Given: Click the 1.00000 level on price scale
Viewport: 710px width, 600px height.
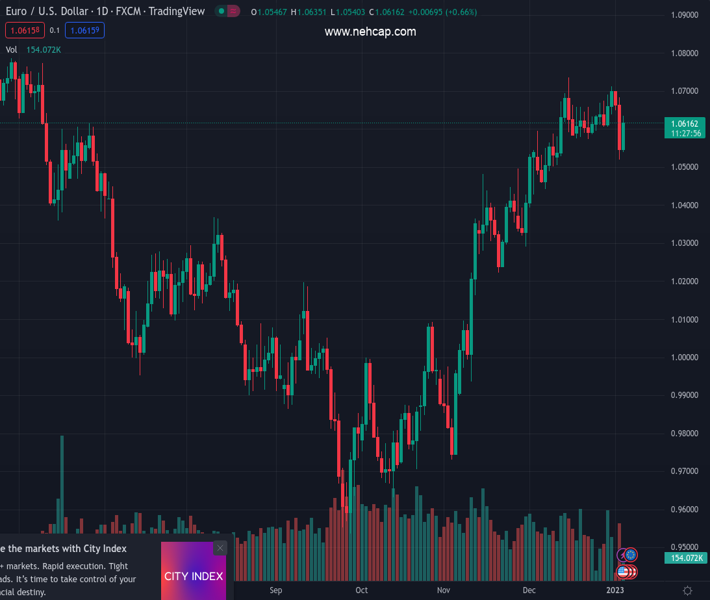Looking at the screenshot, I should point(685,357).
